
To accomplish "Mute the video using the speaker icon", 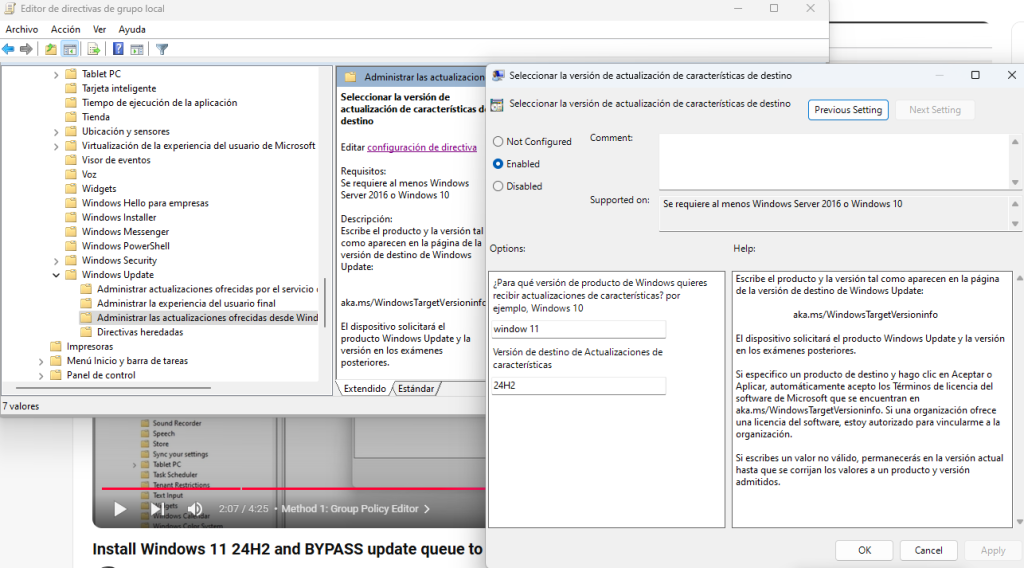I will click(195, 509).
